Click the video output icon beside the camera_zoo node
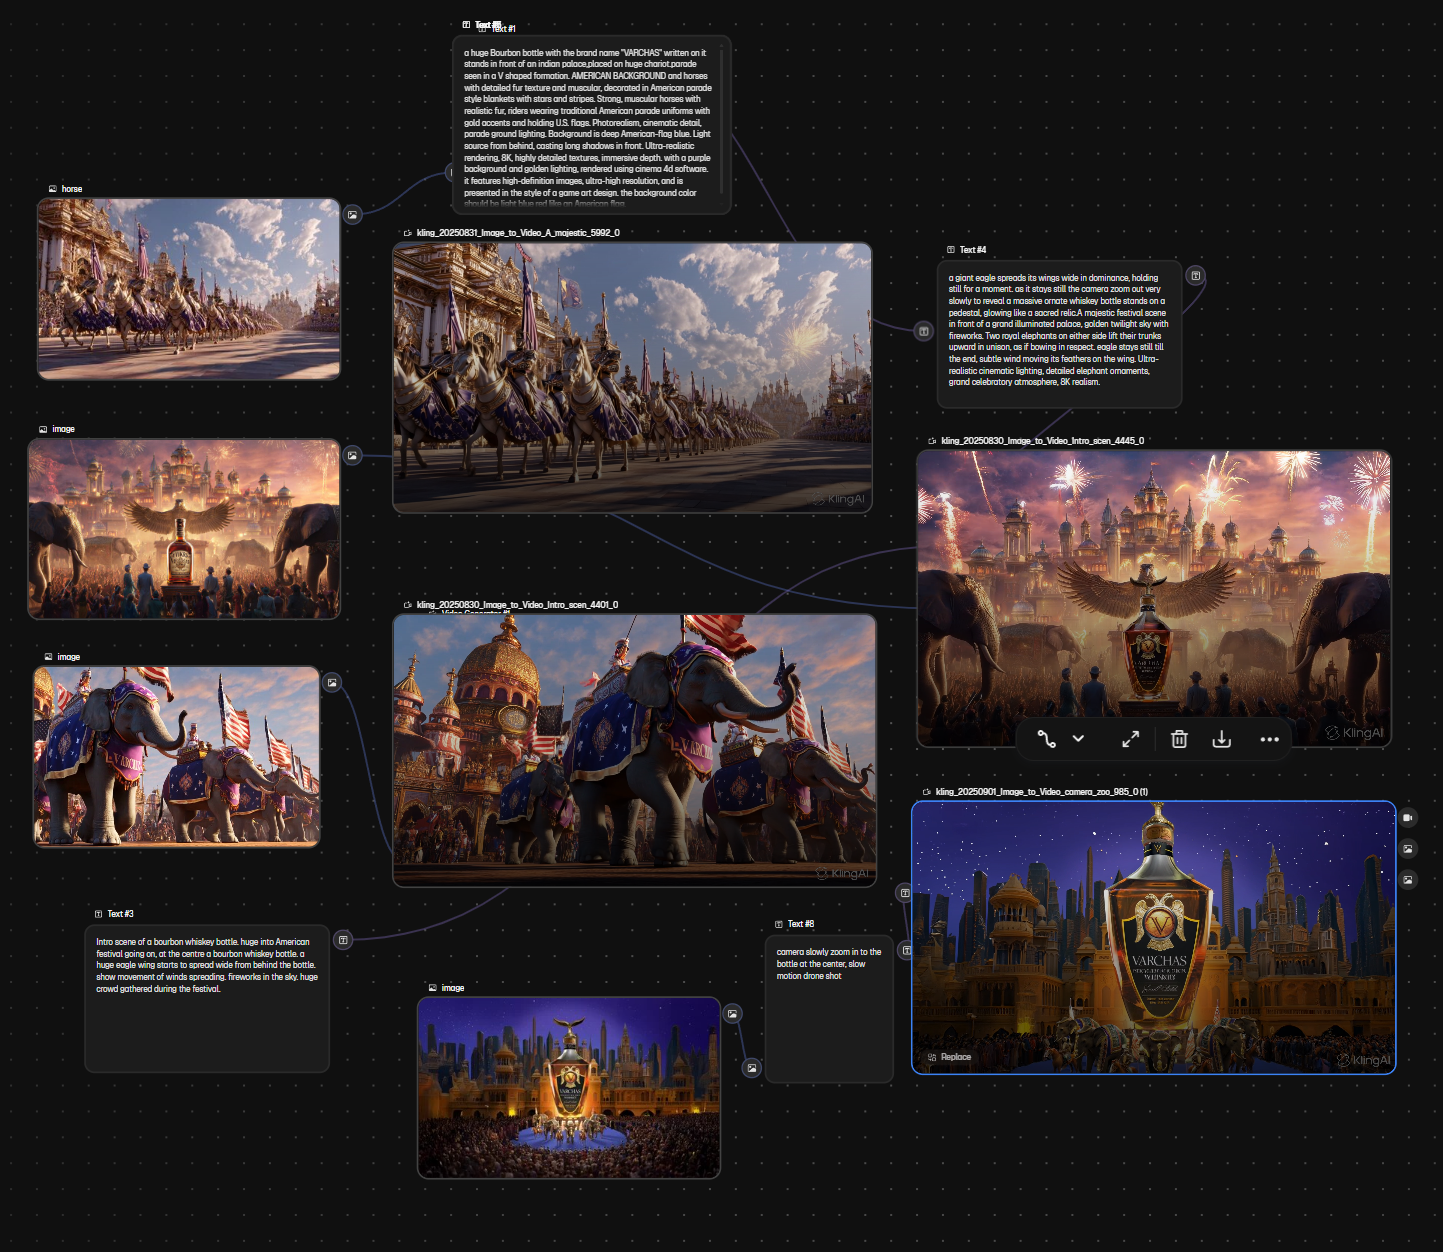 pos(1408,818)
